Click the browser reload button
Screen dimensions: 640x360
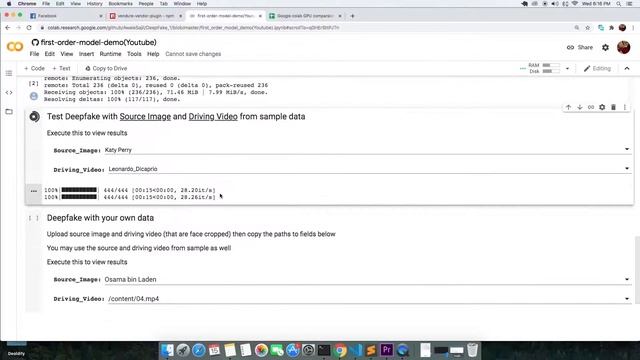point(29,28)
